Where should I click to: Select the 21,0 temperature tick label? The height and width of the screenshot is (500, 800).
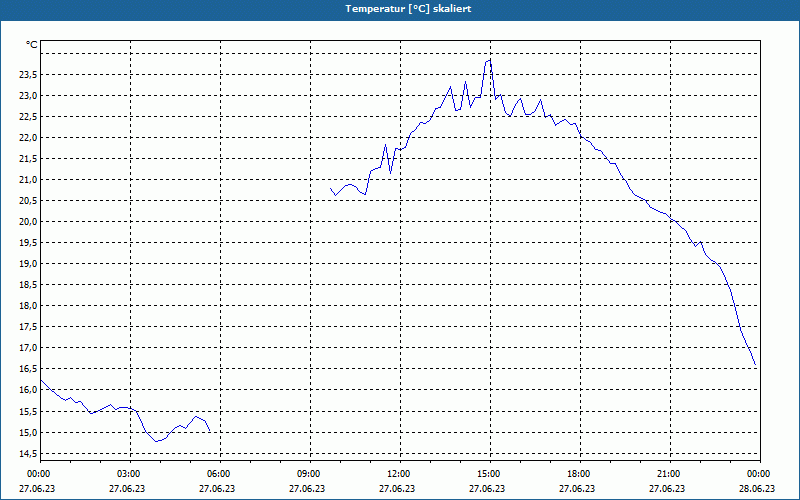(28, 180)
